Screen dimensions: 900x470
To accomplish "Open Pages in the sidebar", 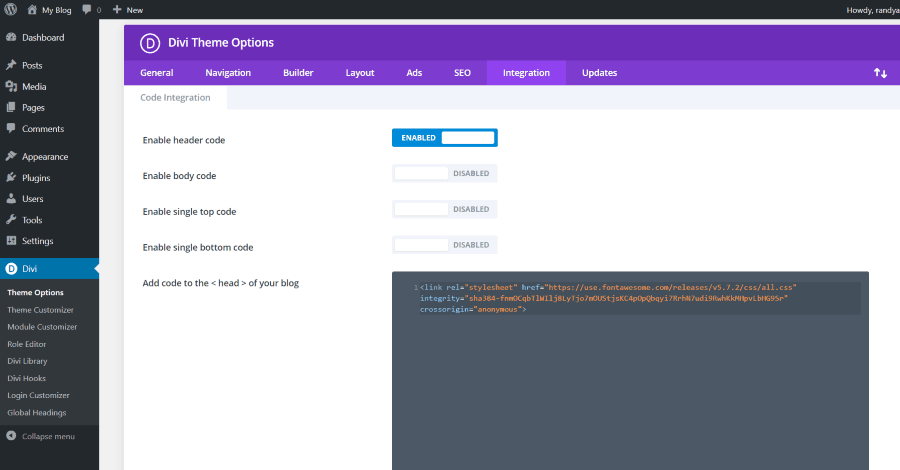I will [33, 108].
